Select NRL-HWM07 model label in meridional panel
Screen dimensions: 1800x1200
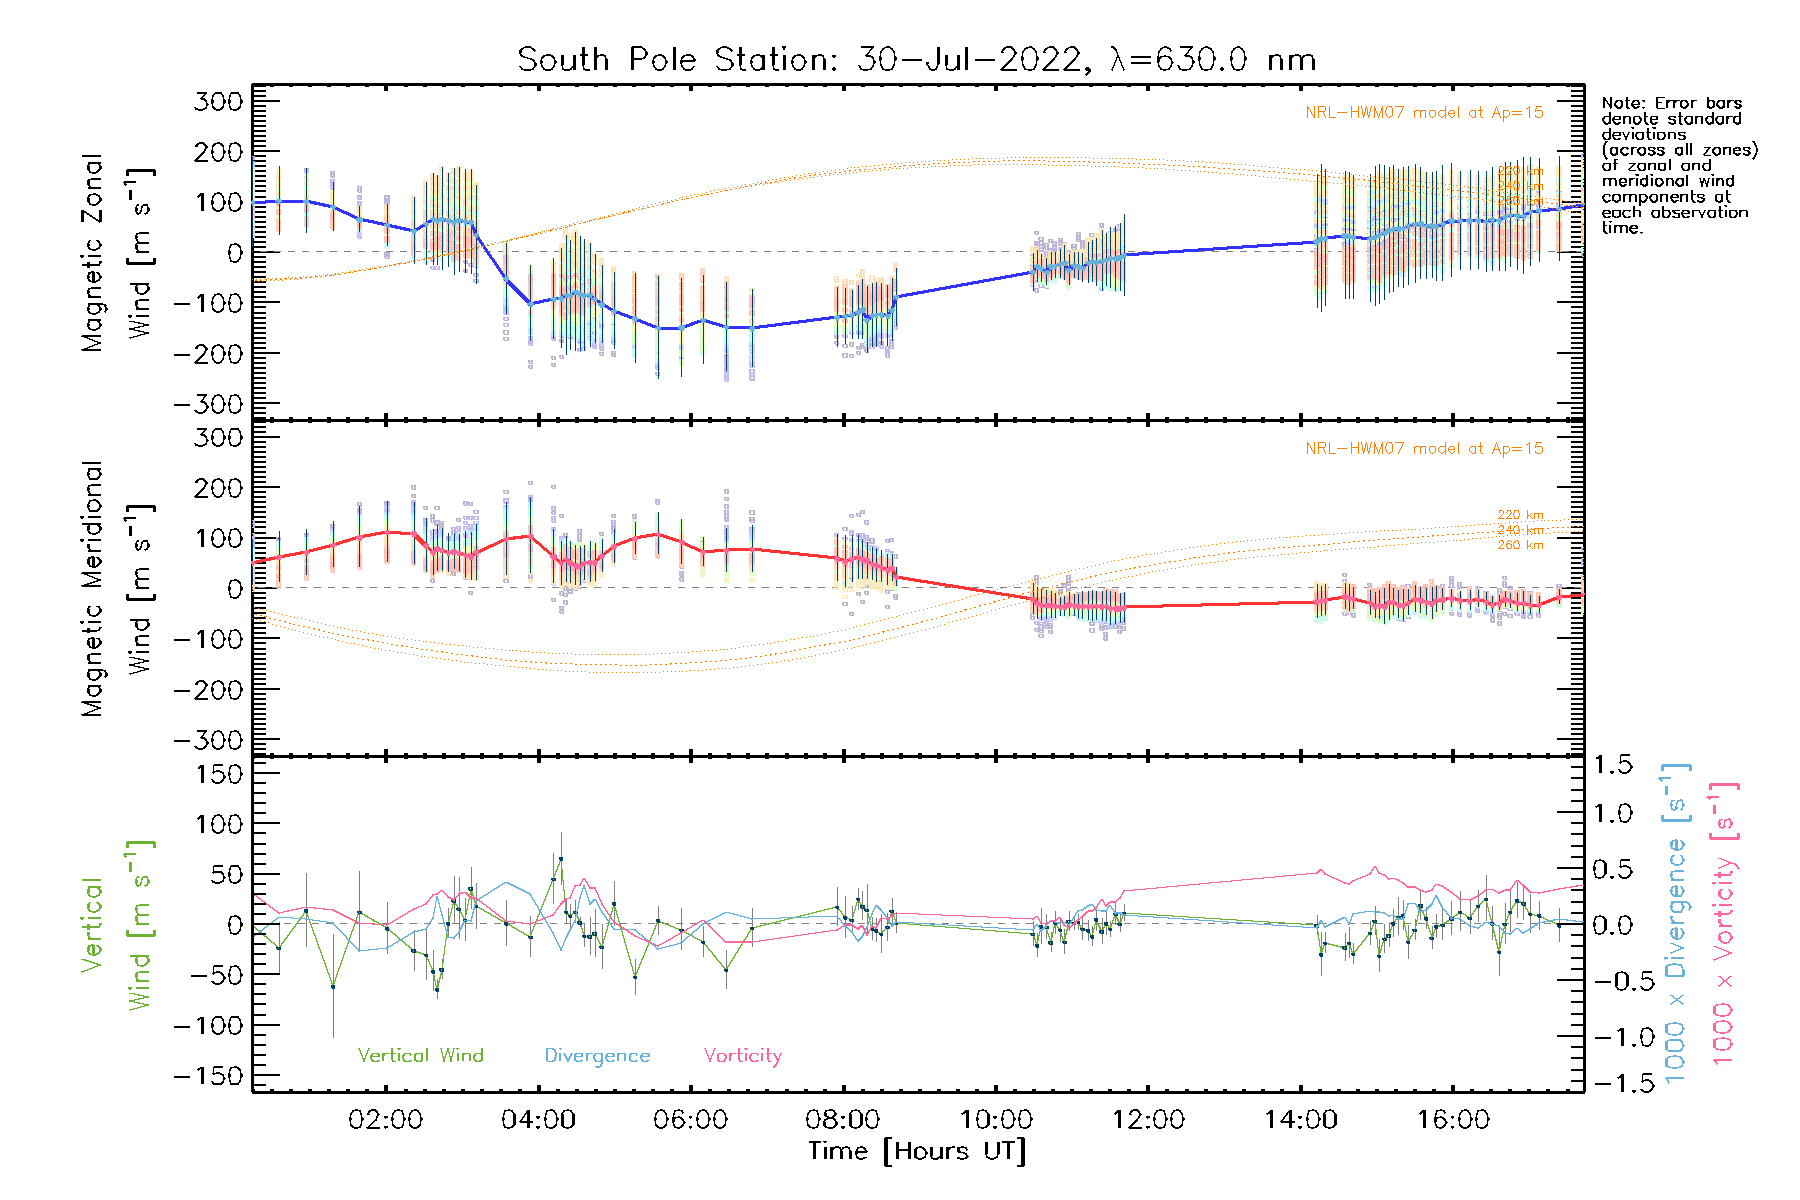point(1424,449)
